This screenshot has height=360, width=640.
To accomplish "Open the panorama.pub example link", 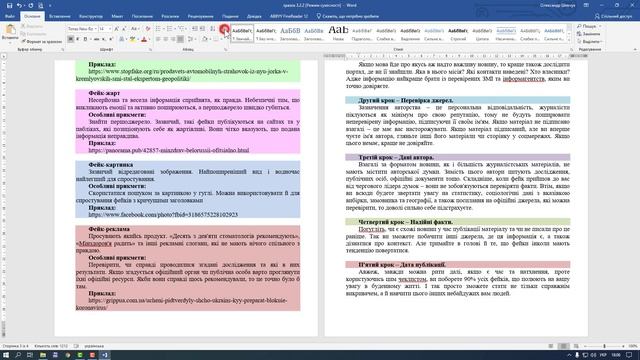I will (169, 150).
